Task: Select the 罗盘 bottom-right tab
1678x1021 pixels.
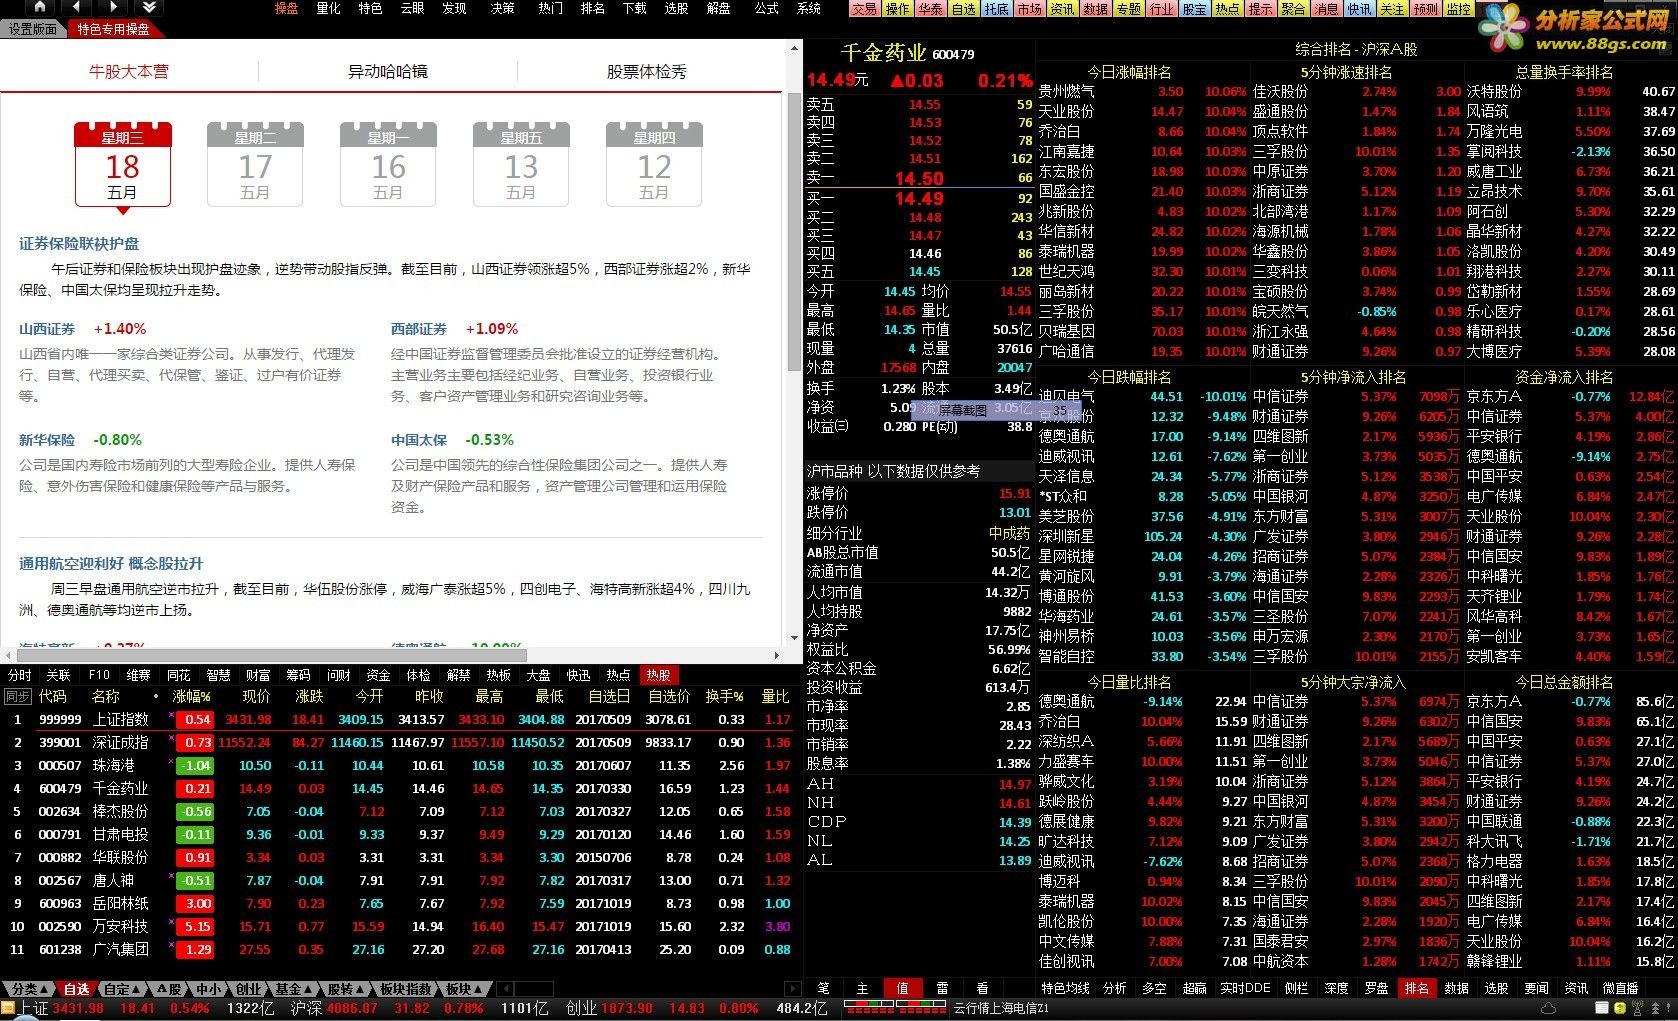Action: click(x=1376, y=988)
